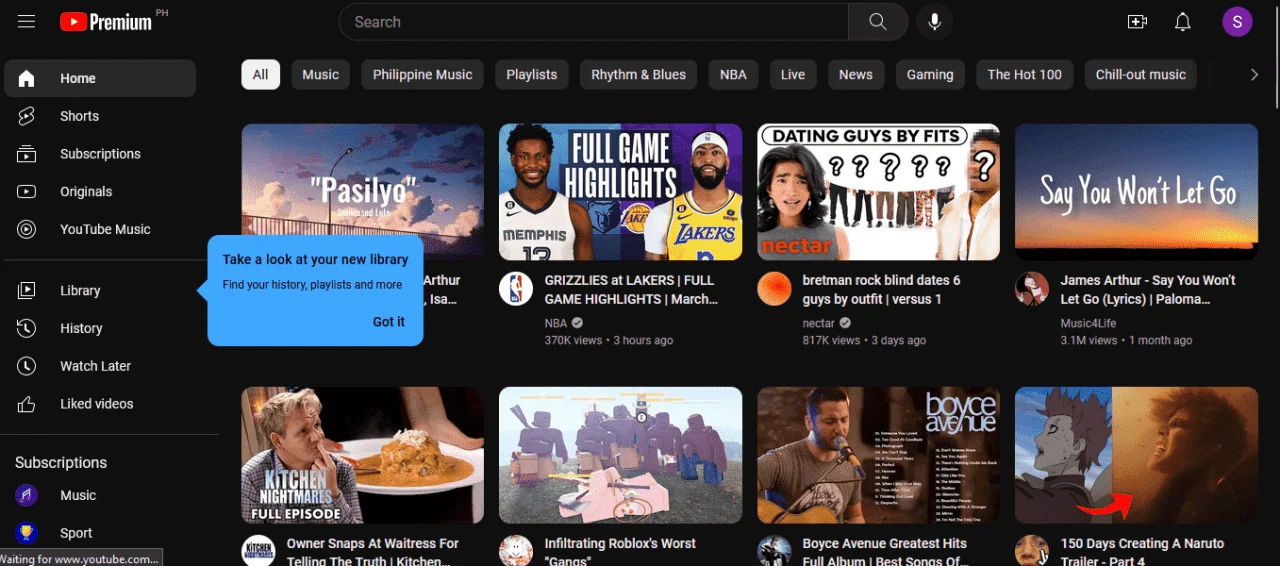Play the Say You Won't Let Go thumbnail
The height and width of the screenshot is (566, 1280).
pos(1136,192)
